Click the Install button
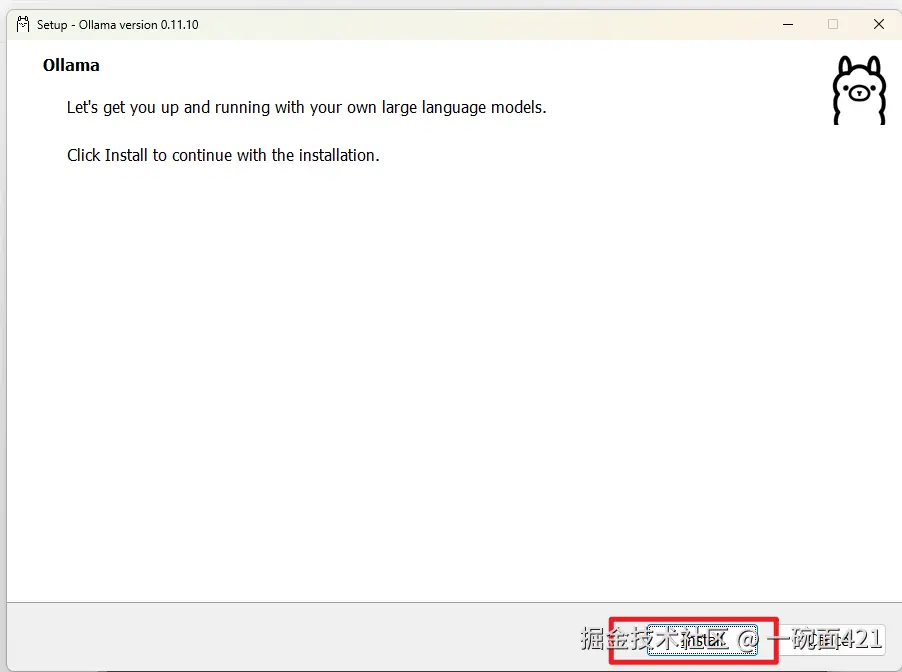The width and height of the screenshot is (902, 672). click(702, 640)
